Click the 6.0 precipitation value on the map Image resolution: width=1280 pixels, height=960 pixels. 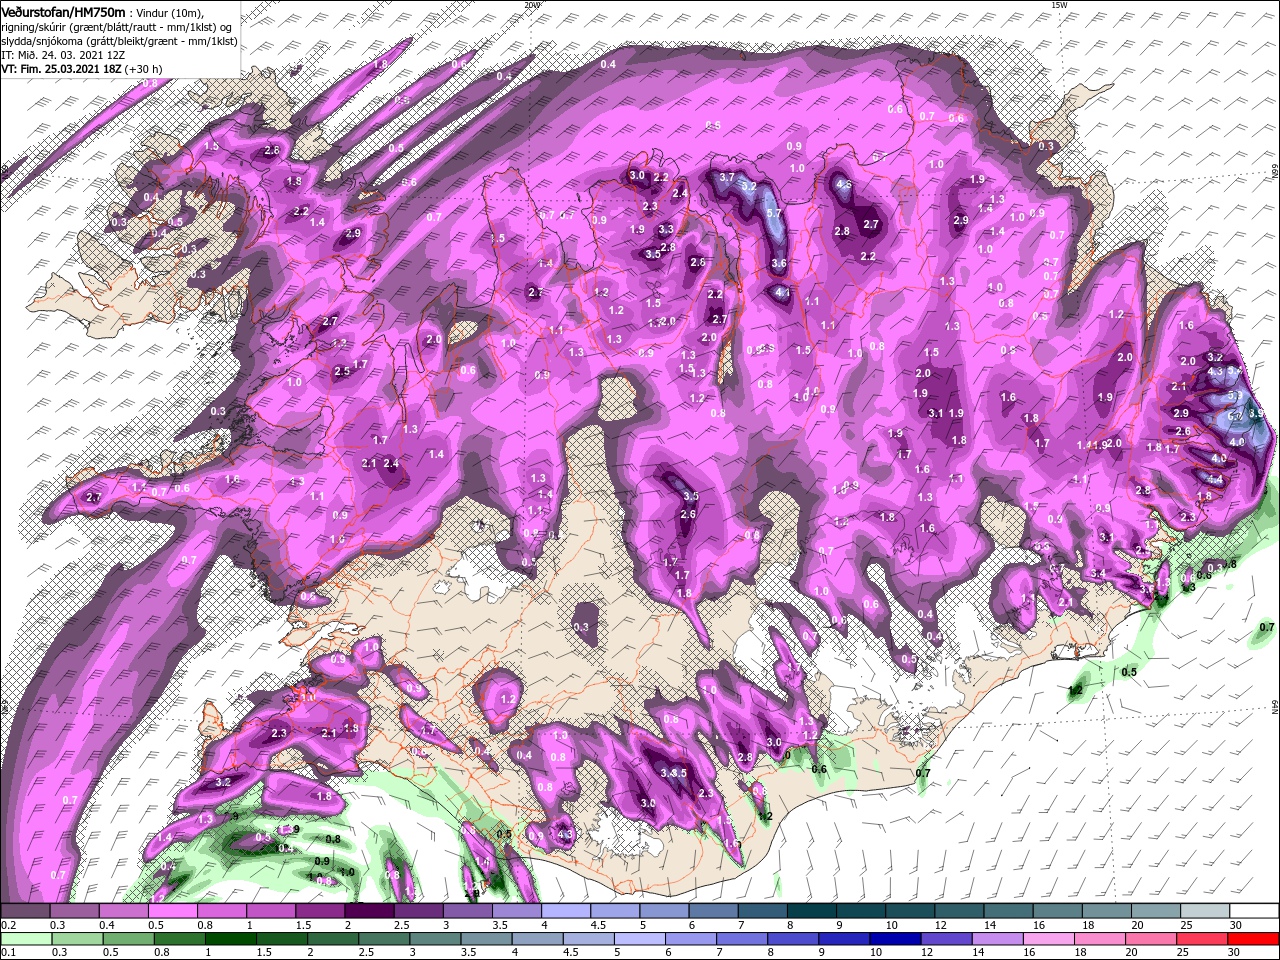[1235, 416]
